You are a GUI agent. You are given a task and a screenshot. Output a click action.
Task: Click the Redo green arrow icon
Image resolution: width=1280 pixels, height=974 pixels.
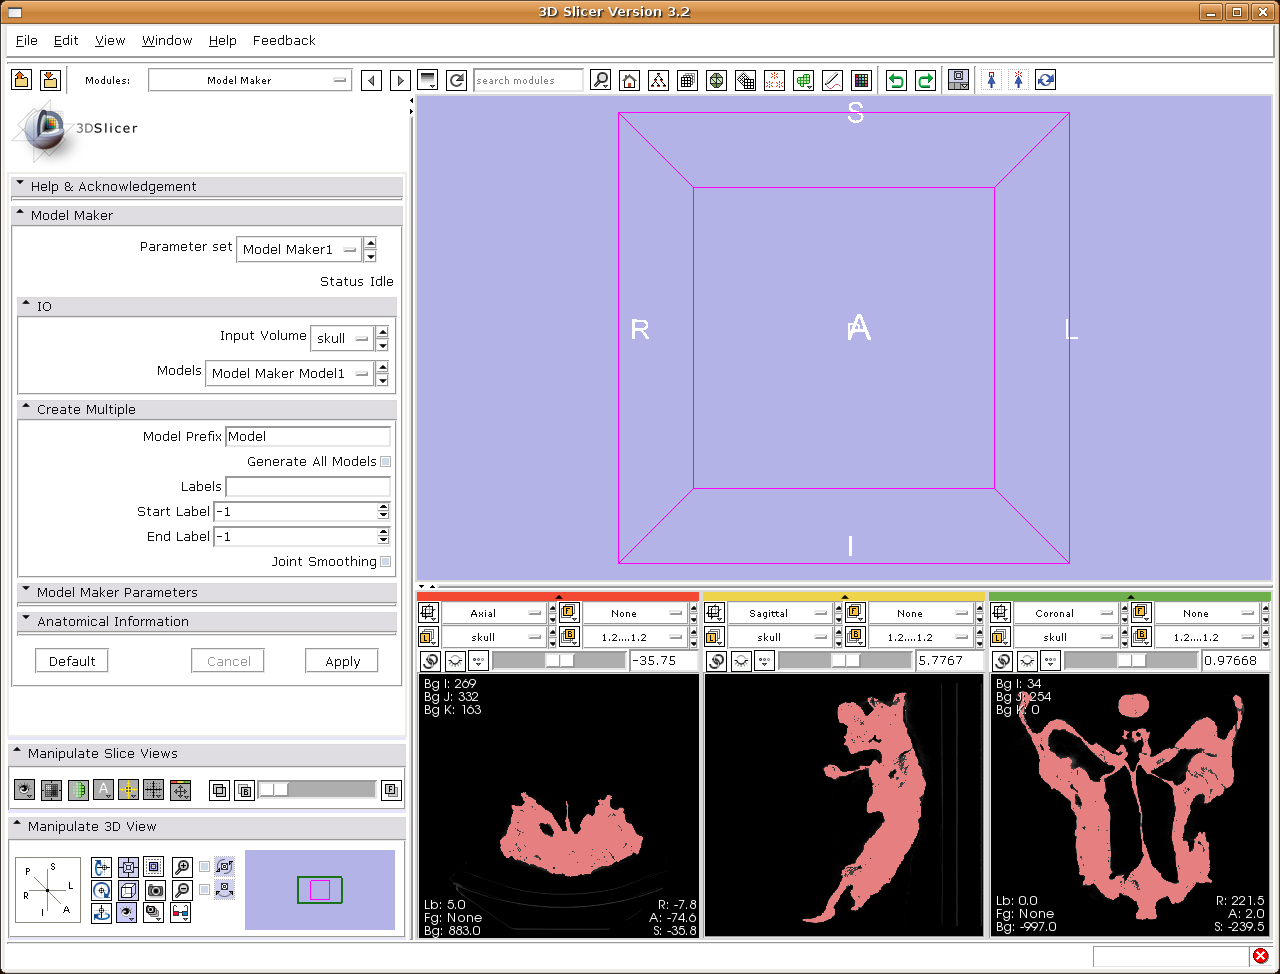pyautogui.click(x=925, y=80)
